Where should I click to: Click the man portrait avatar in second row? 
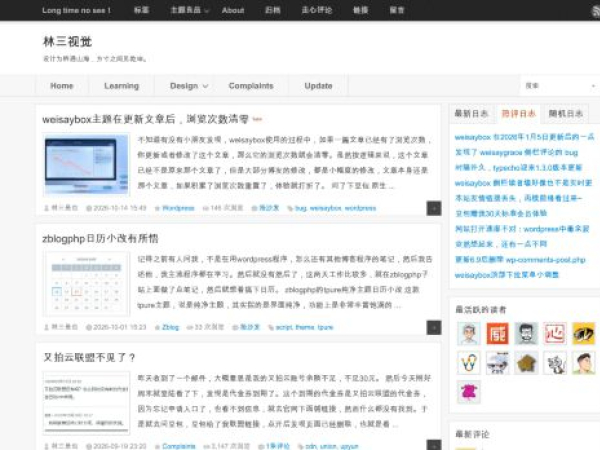point(584,362)
